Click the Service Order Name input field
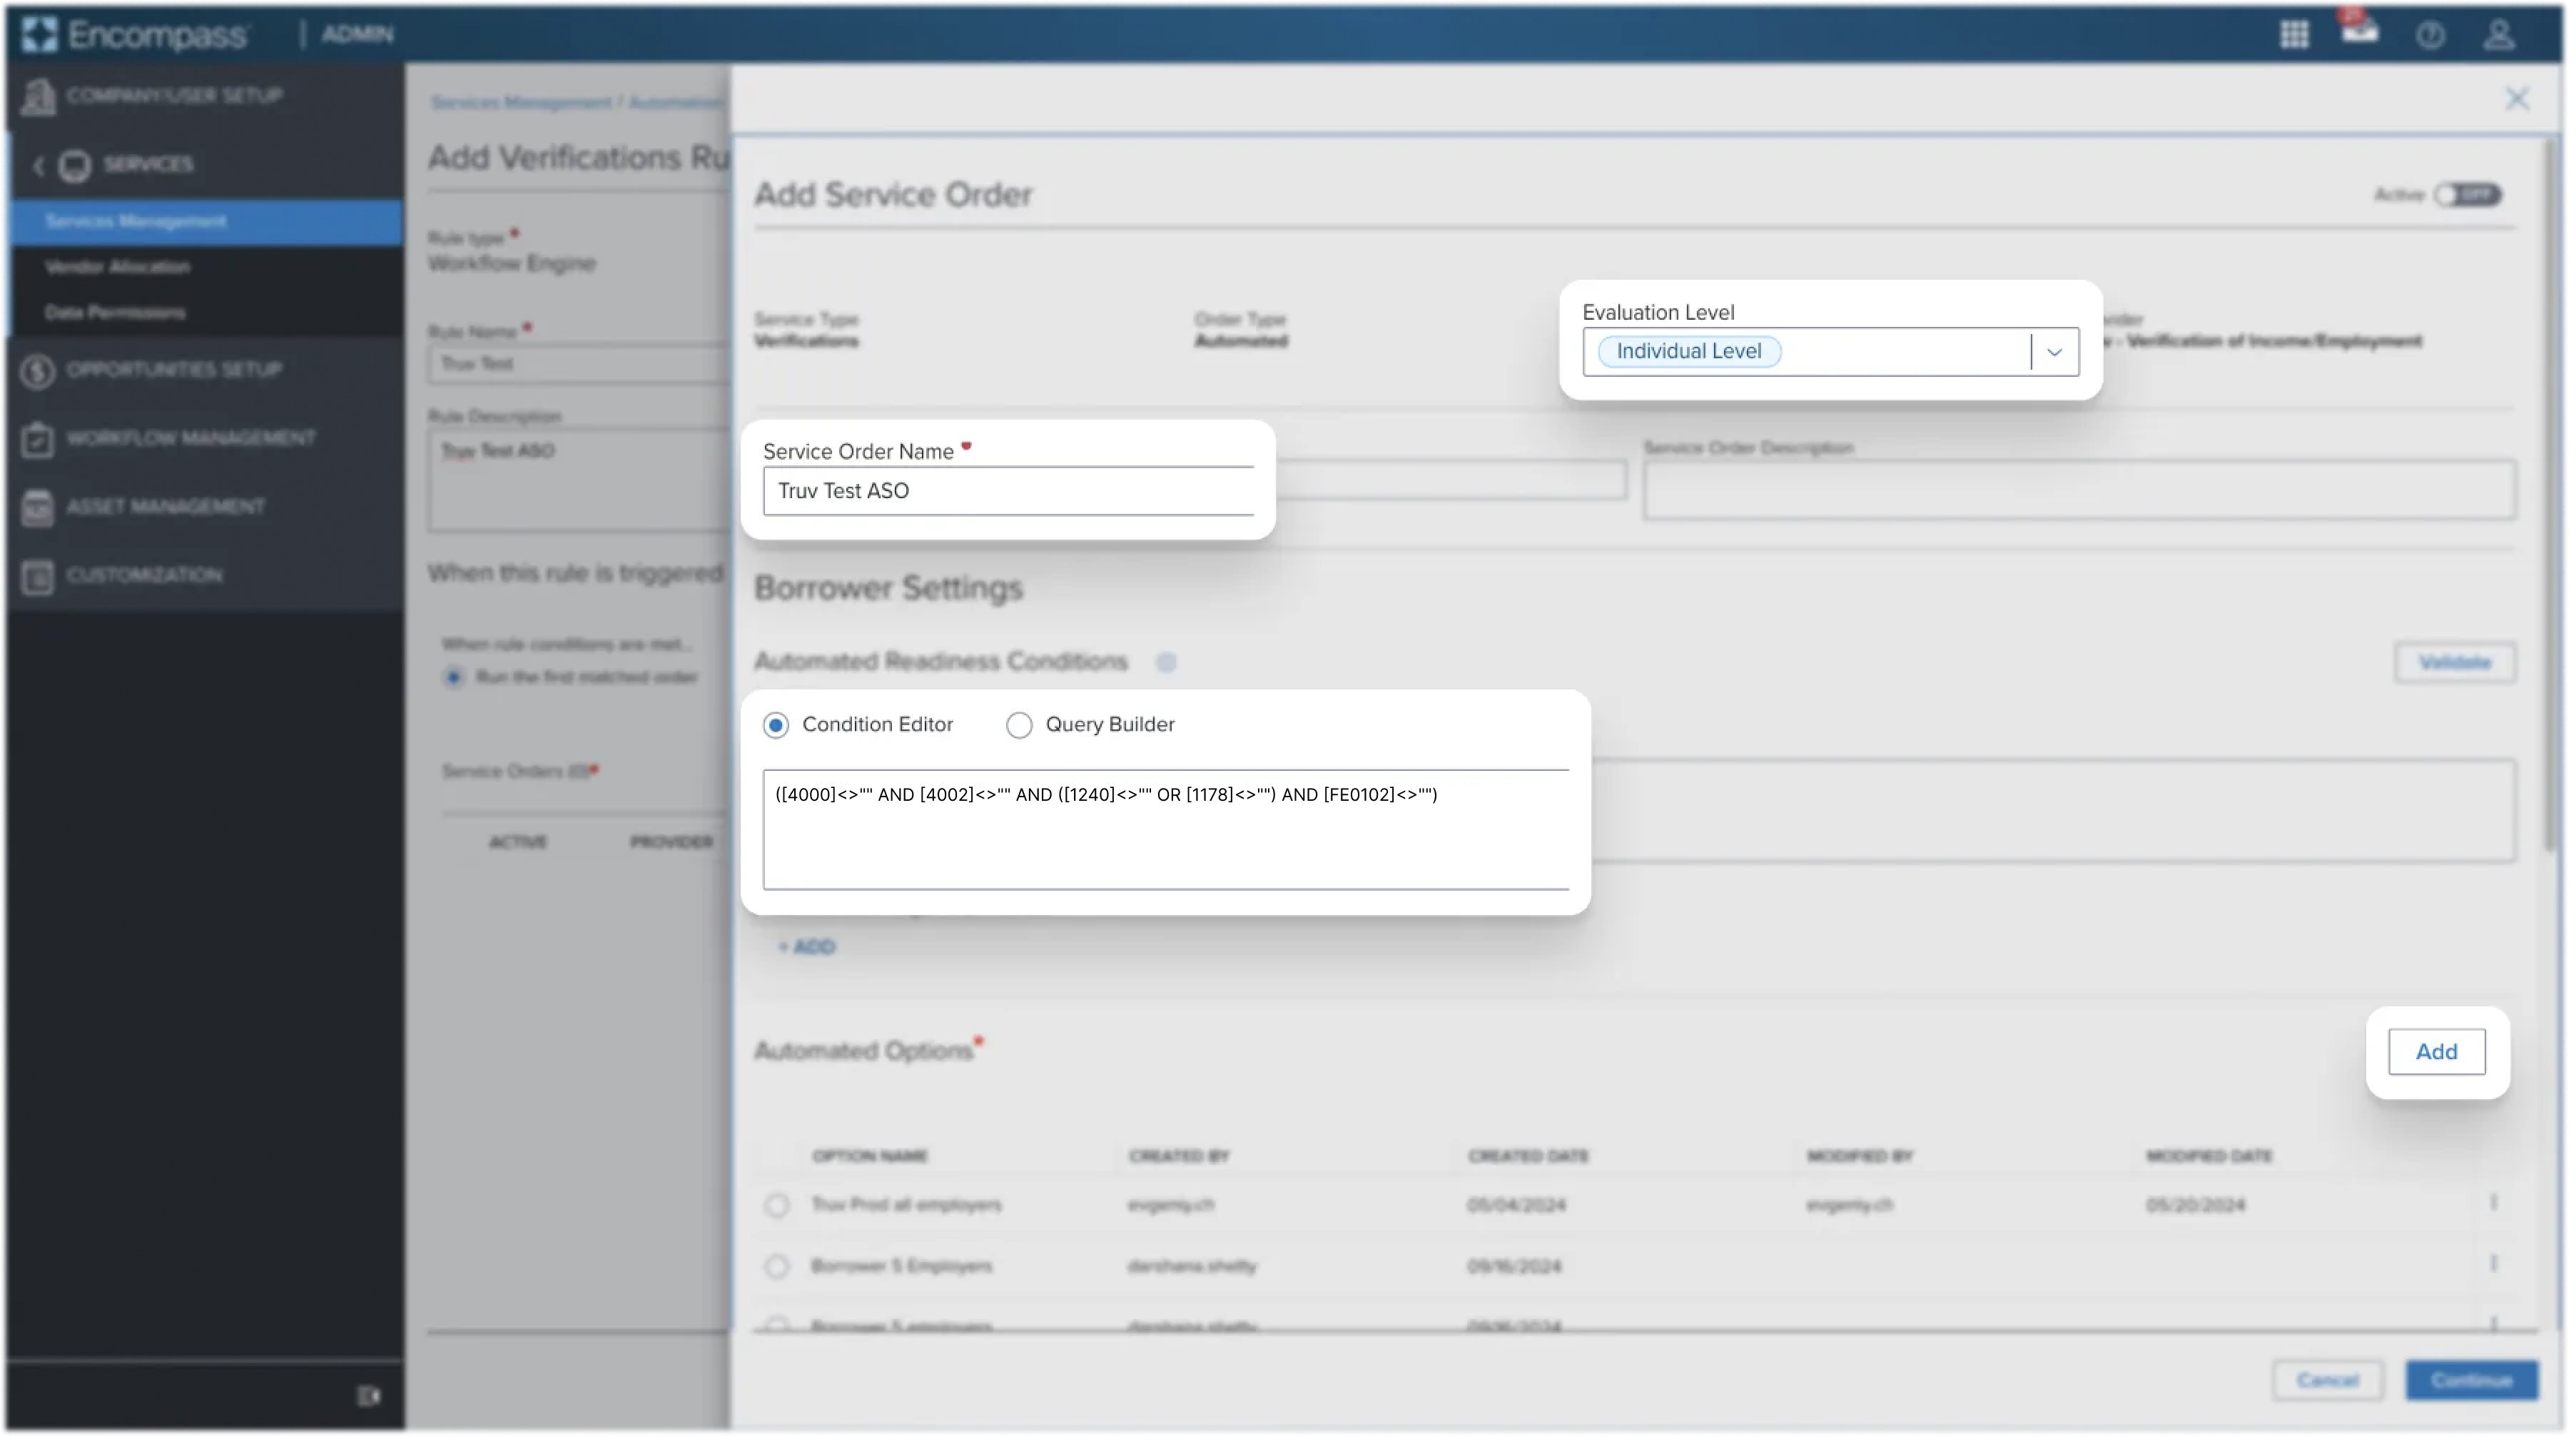This screenshot has height=1436, width=2576. pyautogui.click(x=1007, y=491)
